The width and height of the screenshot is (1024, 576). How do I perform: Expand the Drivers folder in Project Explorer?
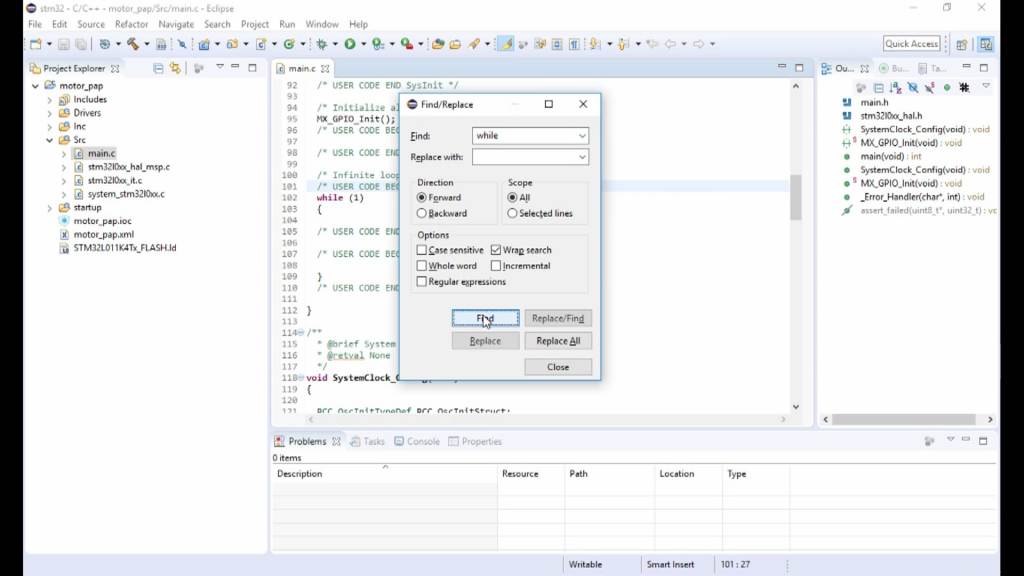point(49,113)
